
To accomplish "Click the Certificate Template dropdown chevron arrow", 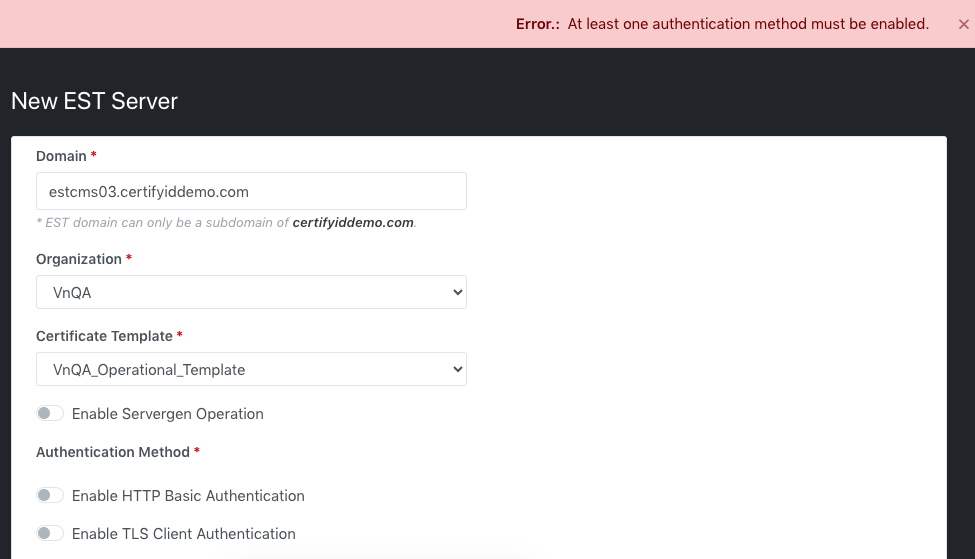I will click(457, 369).
